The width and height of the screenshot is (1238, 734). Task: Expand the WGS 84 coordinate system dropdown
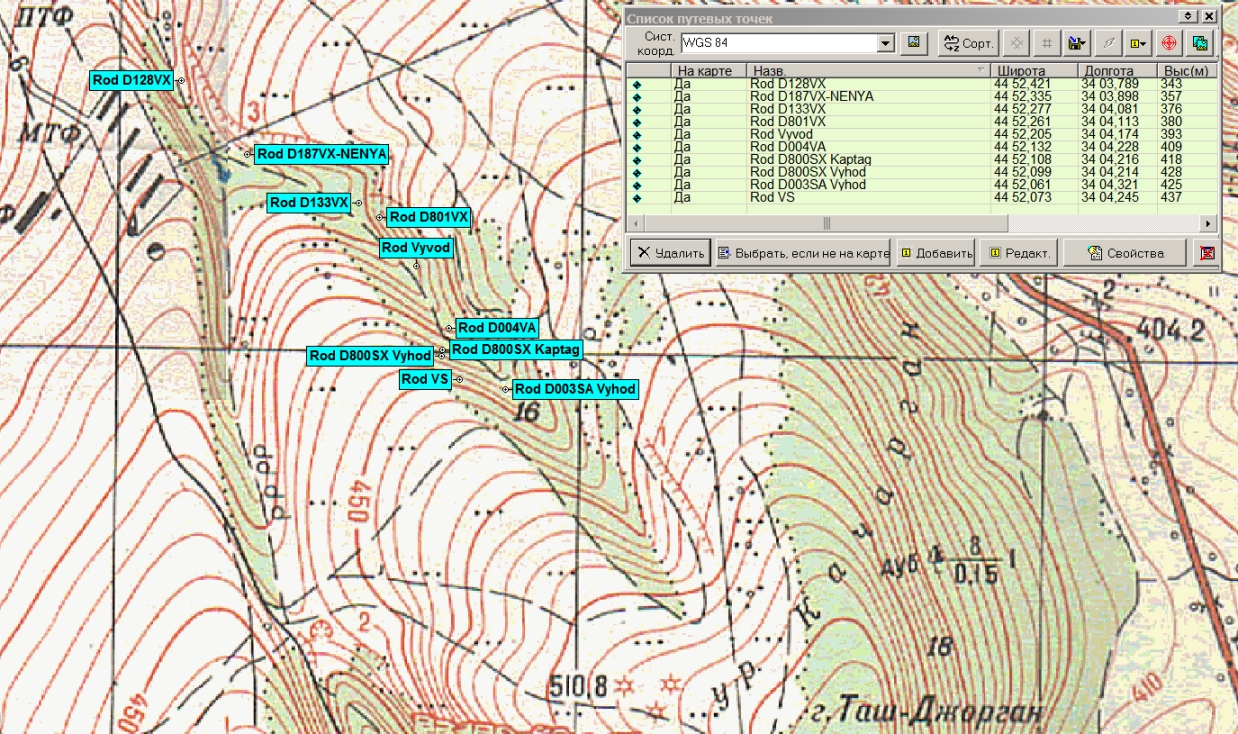pos(885,43)
